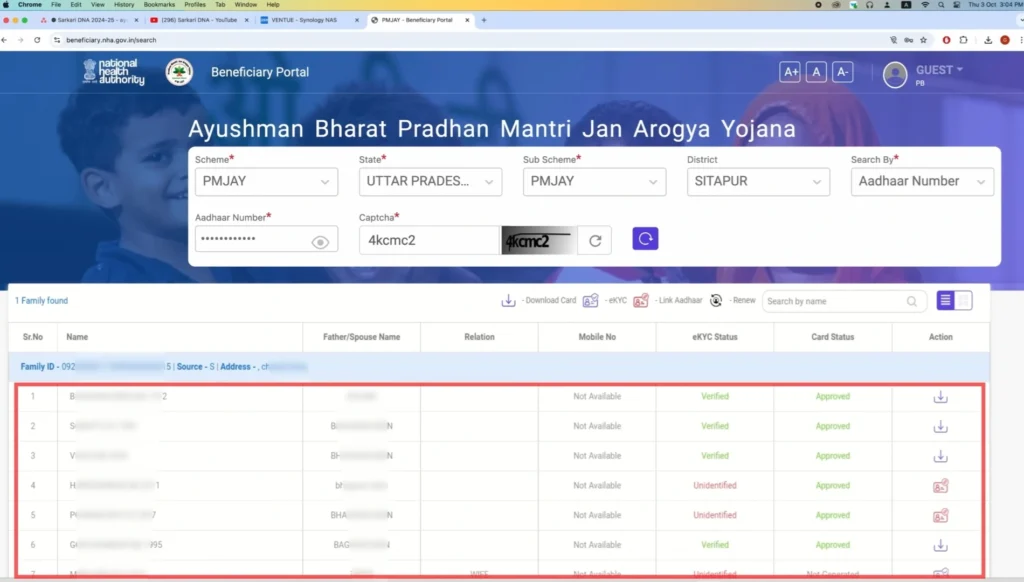Click eKYC action icon in row 4
The width and height of the screenshot is (1024, 582).
tap(940, 486)
